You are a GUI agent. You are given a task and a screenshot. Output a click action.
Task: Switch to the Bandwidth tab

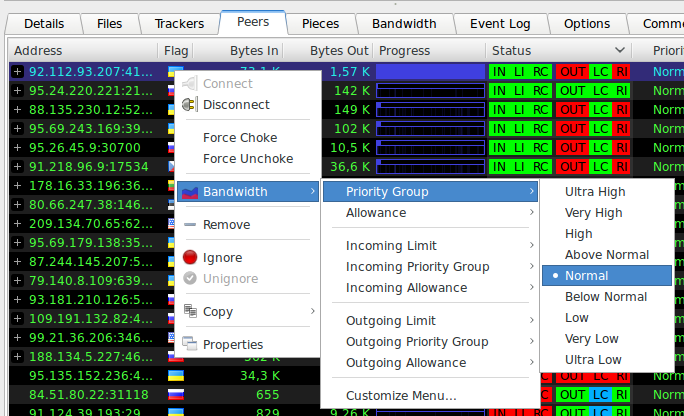[x=404, y=24]
